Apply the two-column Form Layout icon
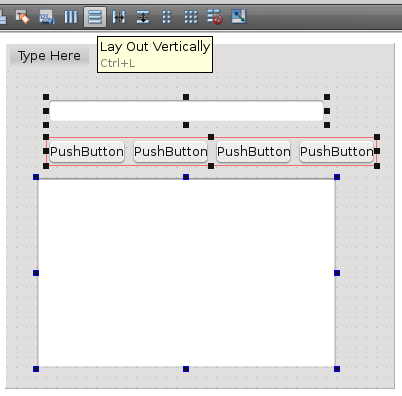 tap(167, 17)
